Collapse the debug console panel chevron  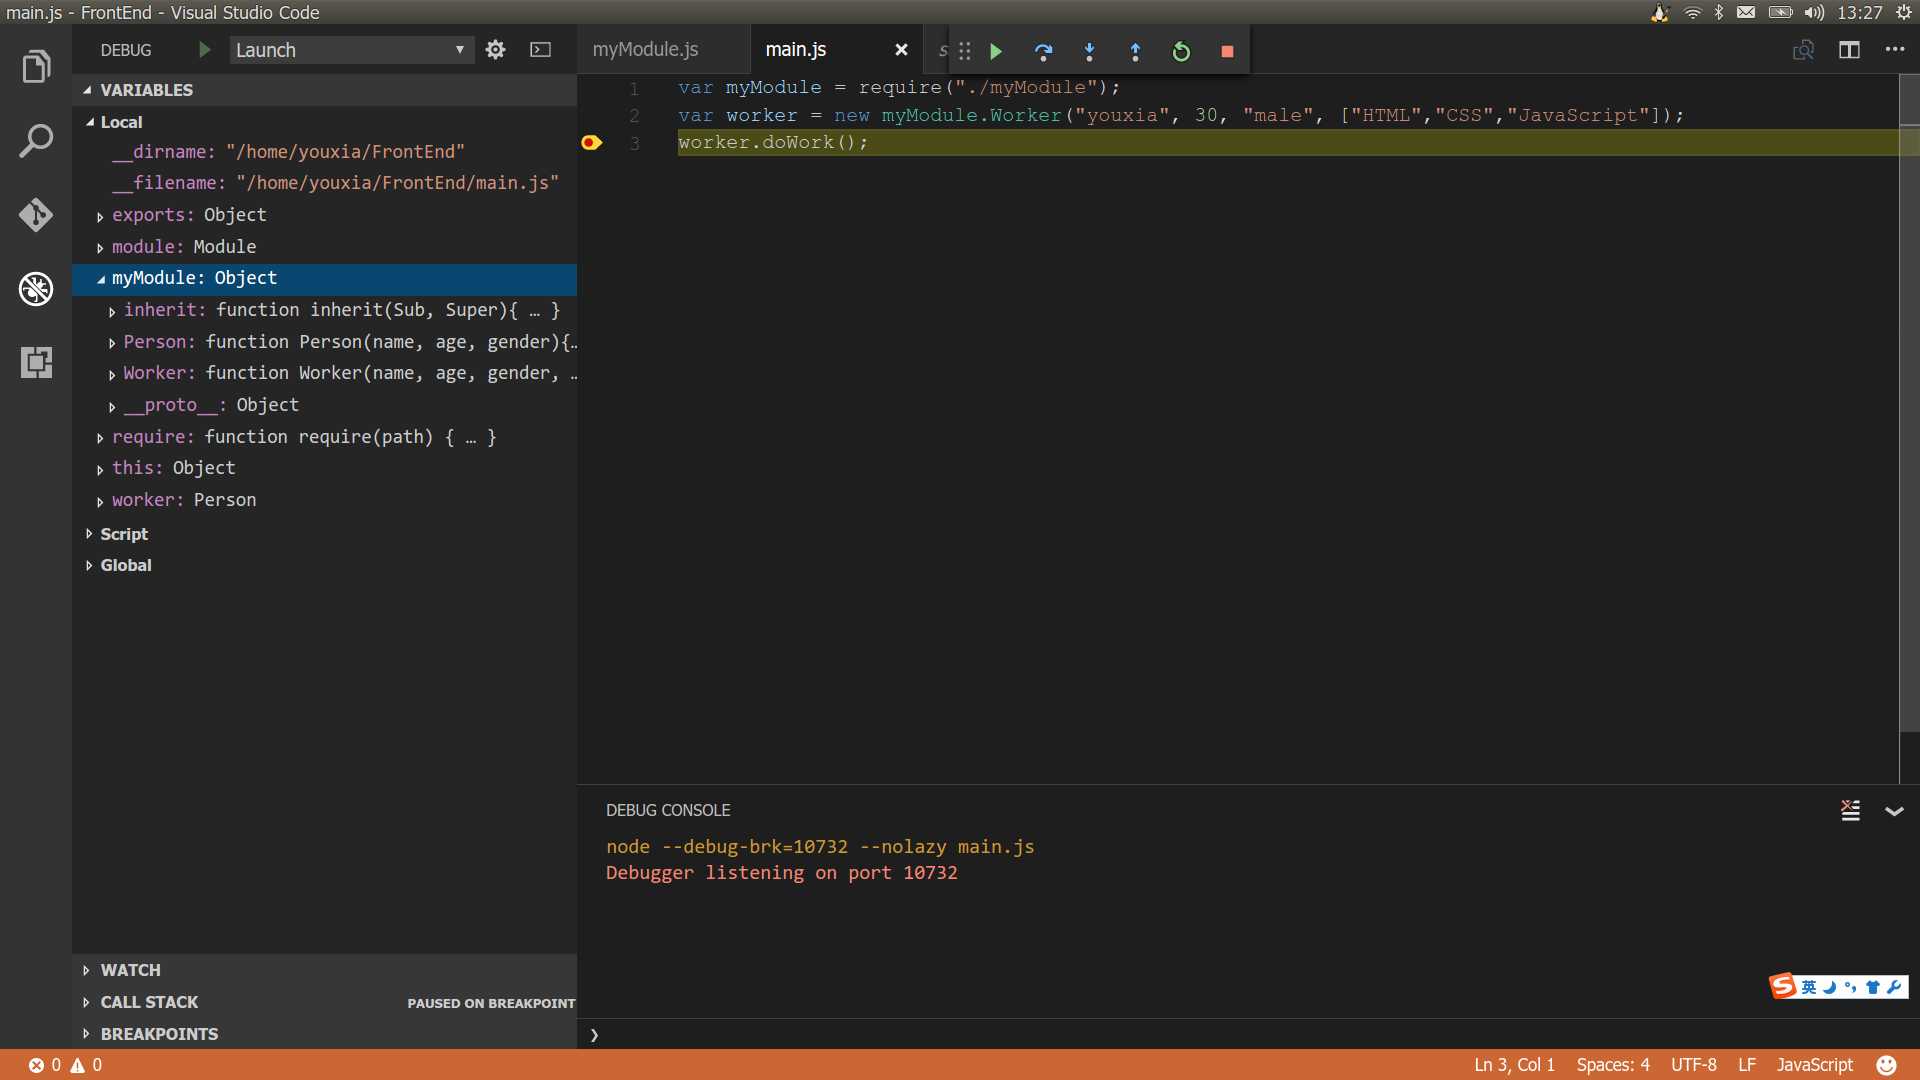1894,811
